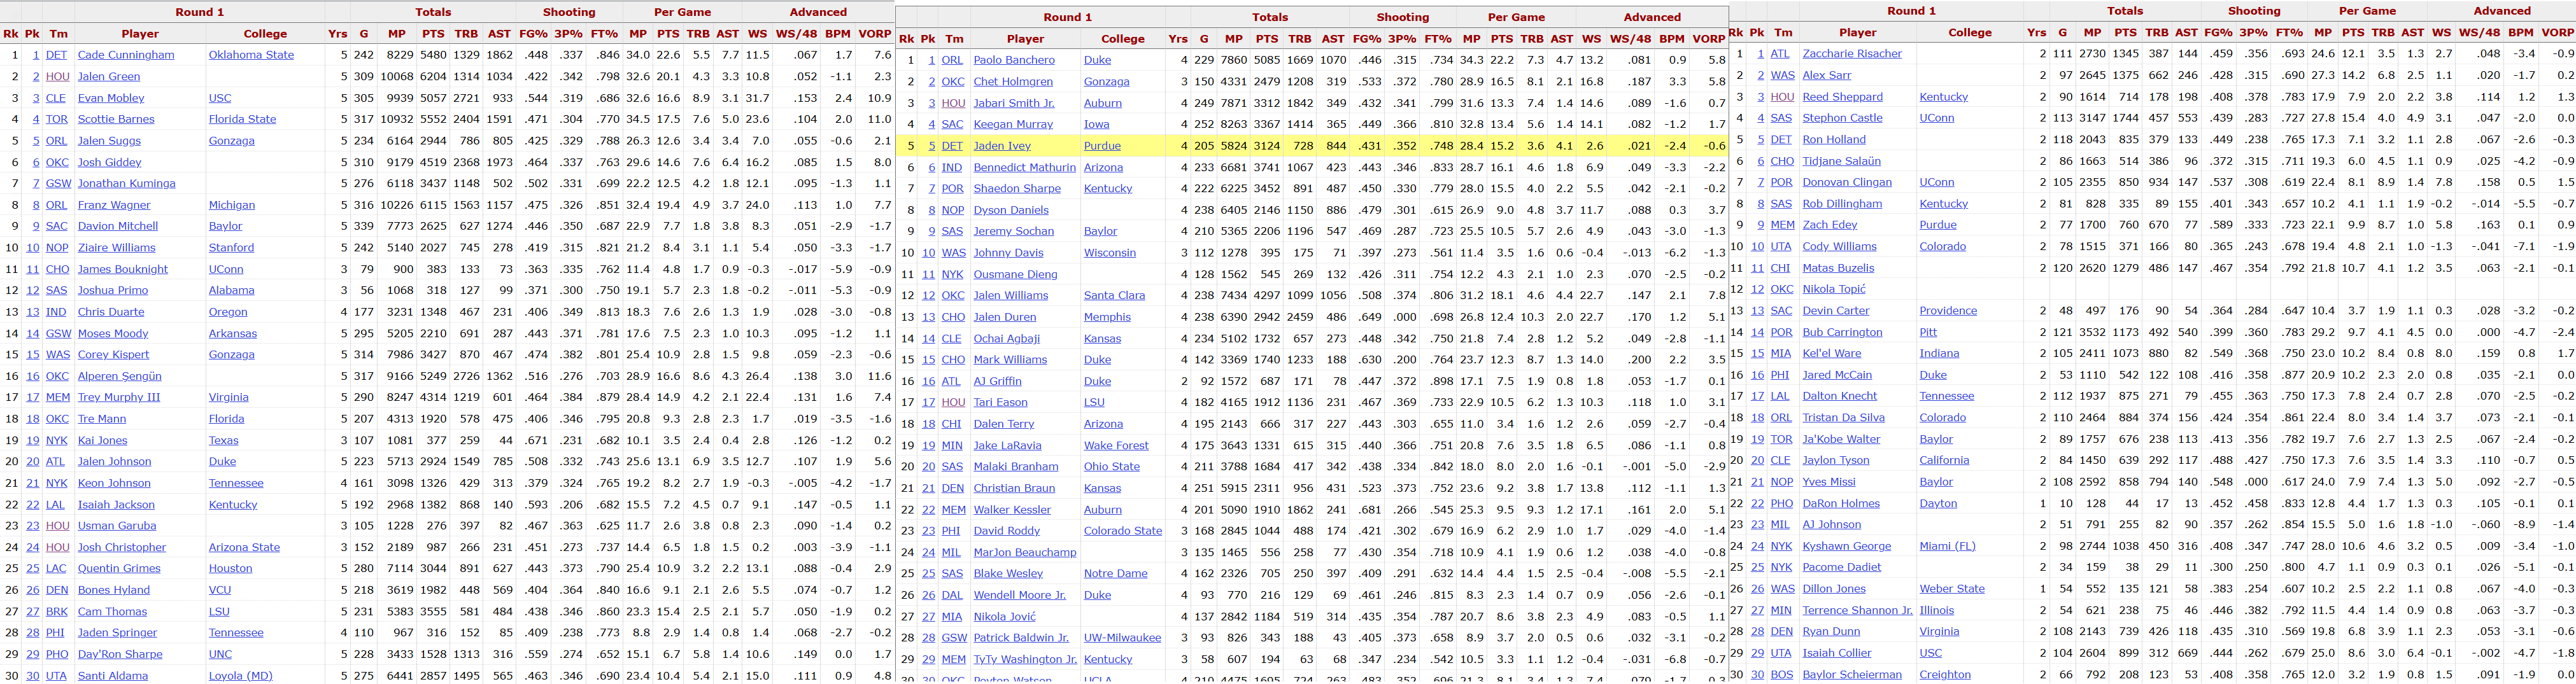The image size is (2576, 684).
Task: Open Cade Cunningham's player page
Action: coord(126,55)
